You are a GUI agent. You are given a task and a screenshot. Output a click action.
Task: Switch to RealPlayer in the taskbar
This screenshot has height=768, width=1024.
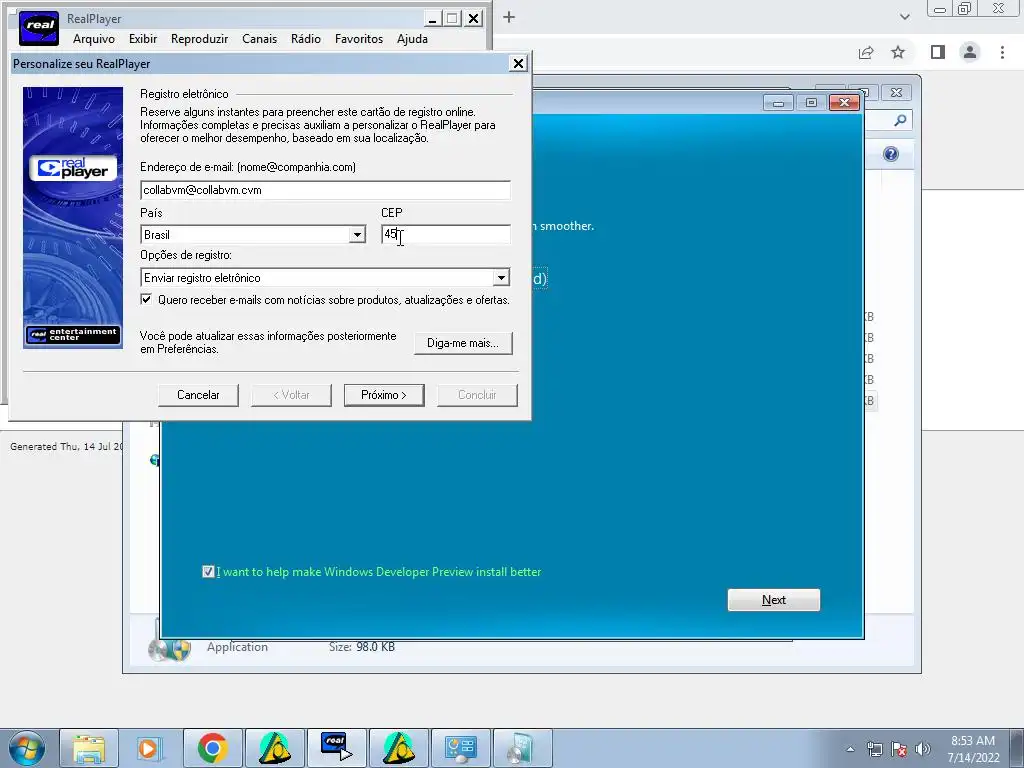coord(336,748)
